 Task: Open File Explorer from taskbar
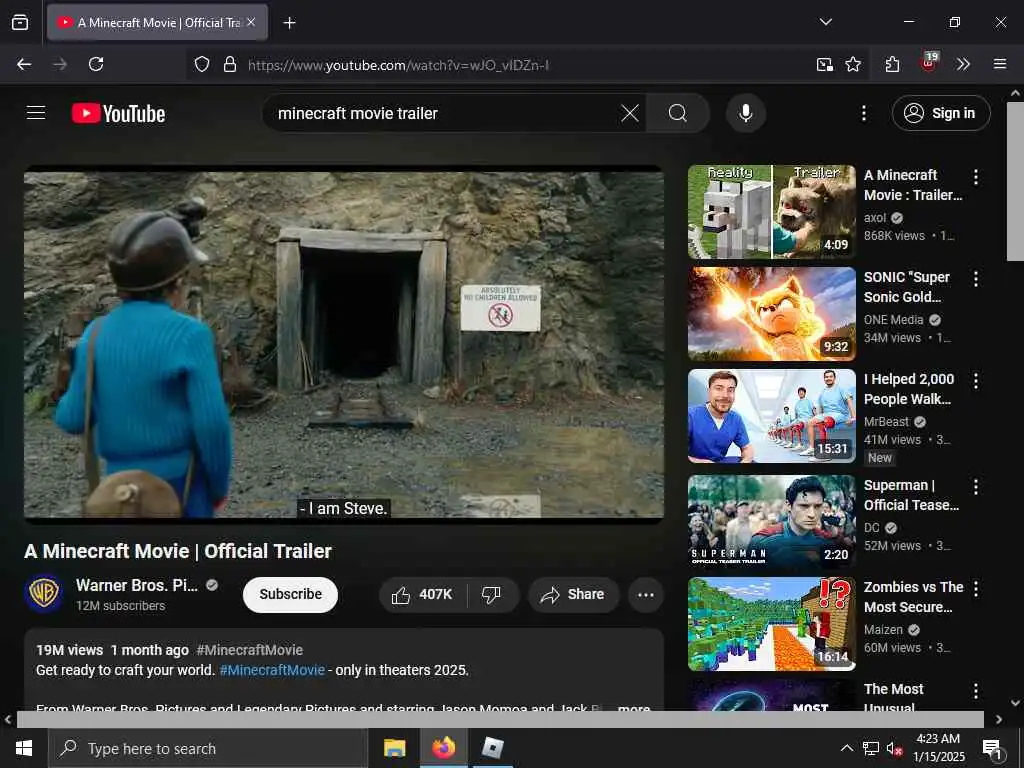(394, 748)
